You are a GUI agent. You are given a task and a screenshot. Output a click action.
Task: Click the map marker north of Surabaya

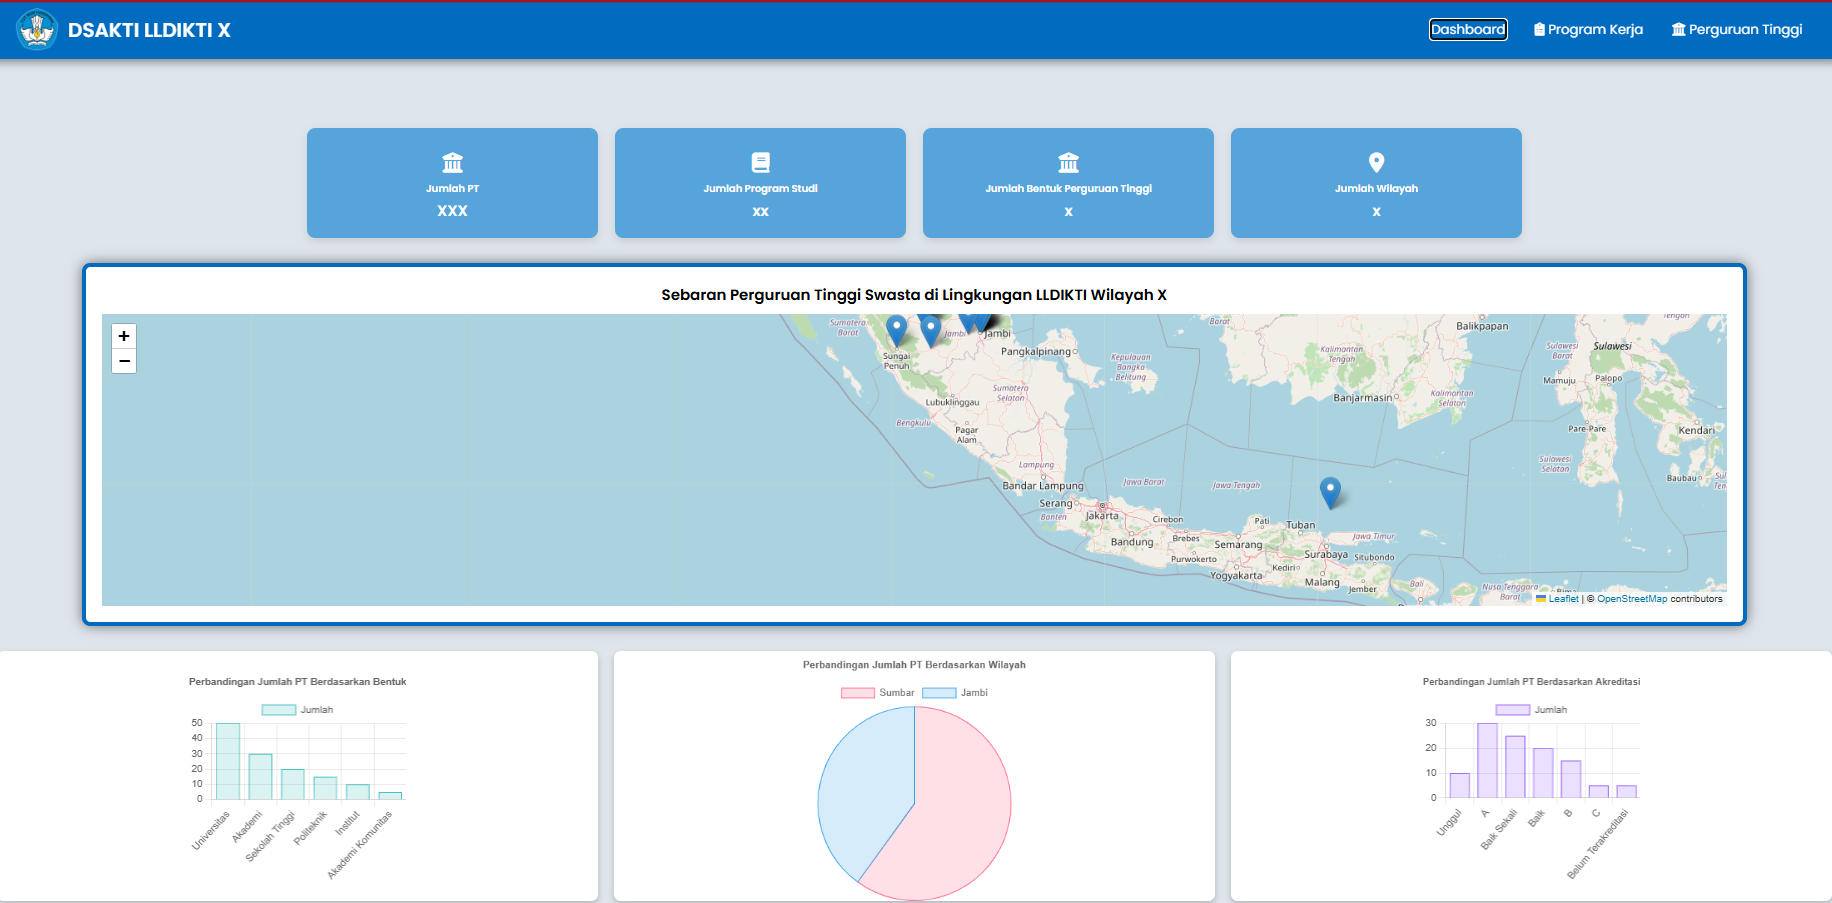point(1329,491)
